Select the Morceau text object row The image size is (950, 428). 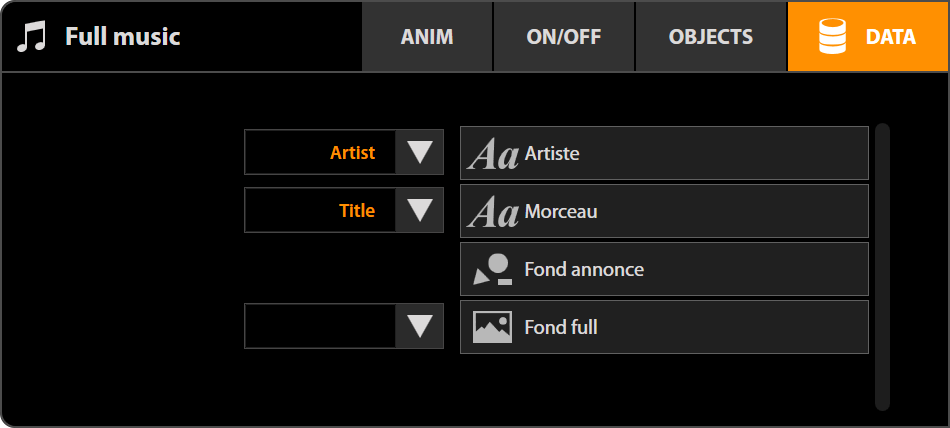click(690, 212)
